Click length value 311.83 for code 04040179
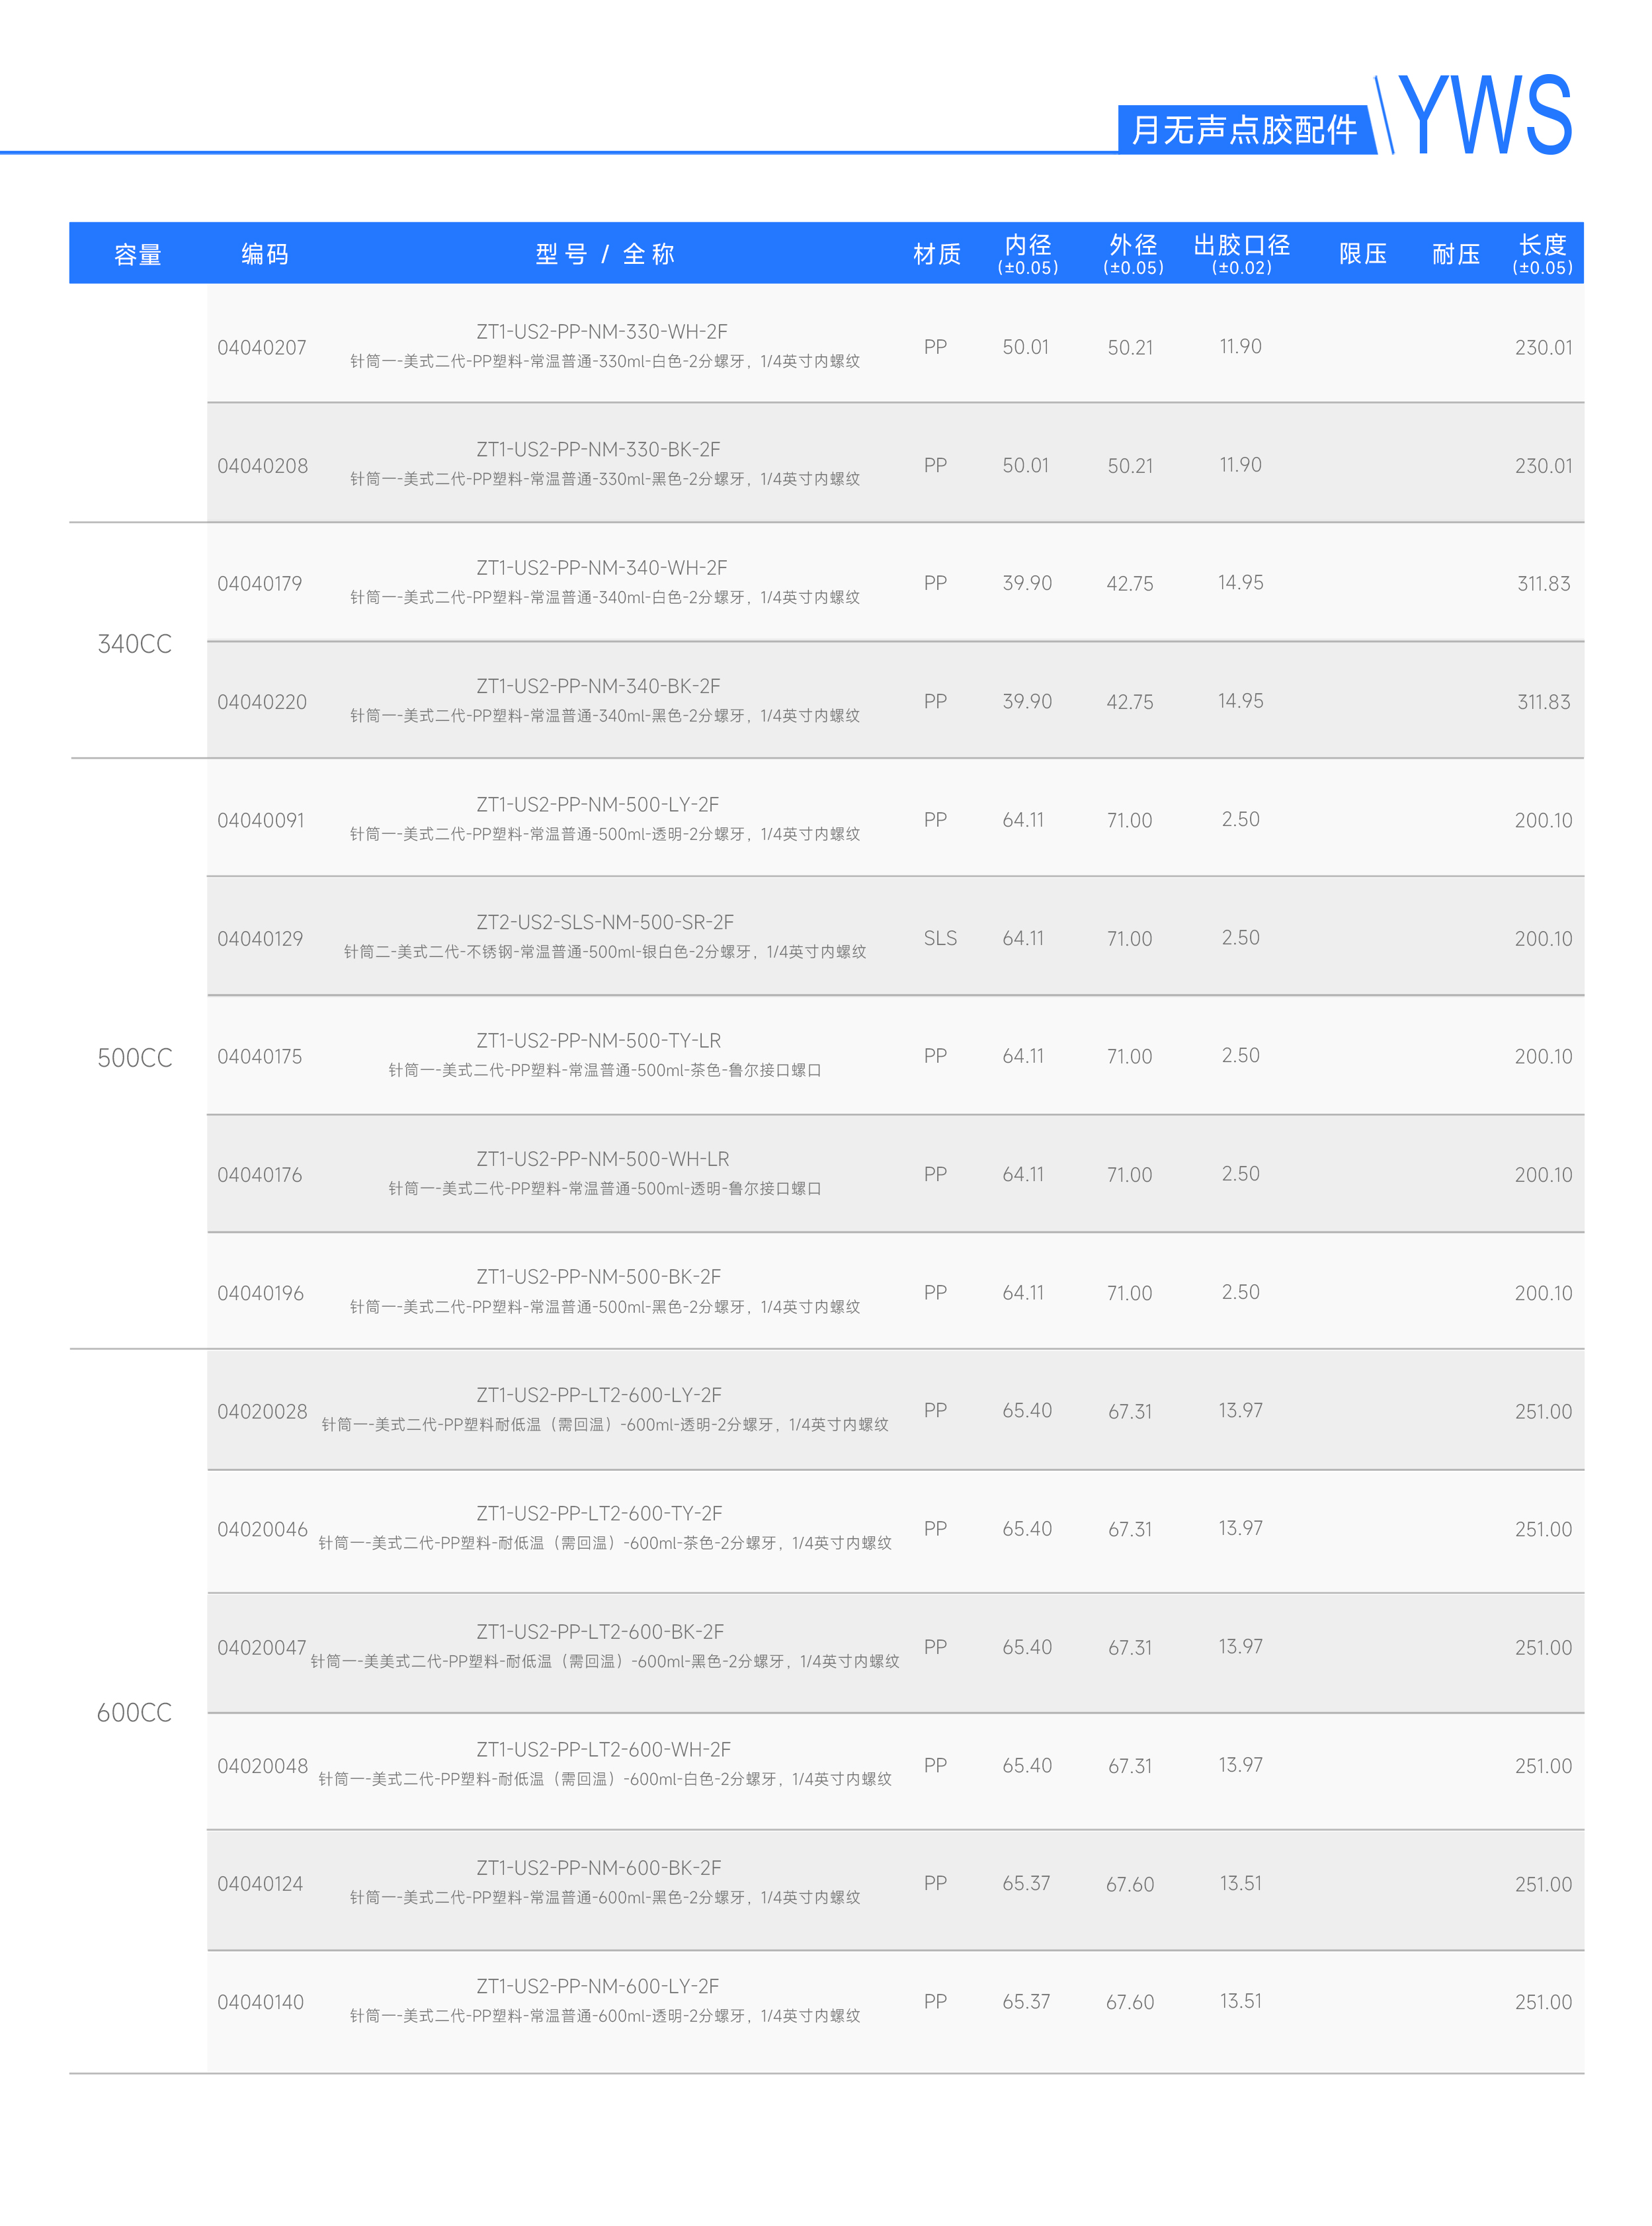This screenshot has width=1652, height=2226. click(1544, 584)
